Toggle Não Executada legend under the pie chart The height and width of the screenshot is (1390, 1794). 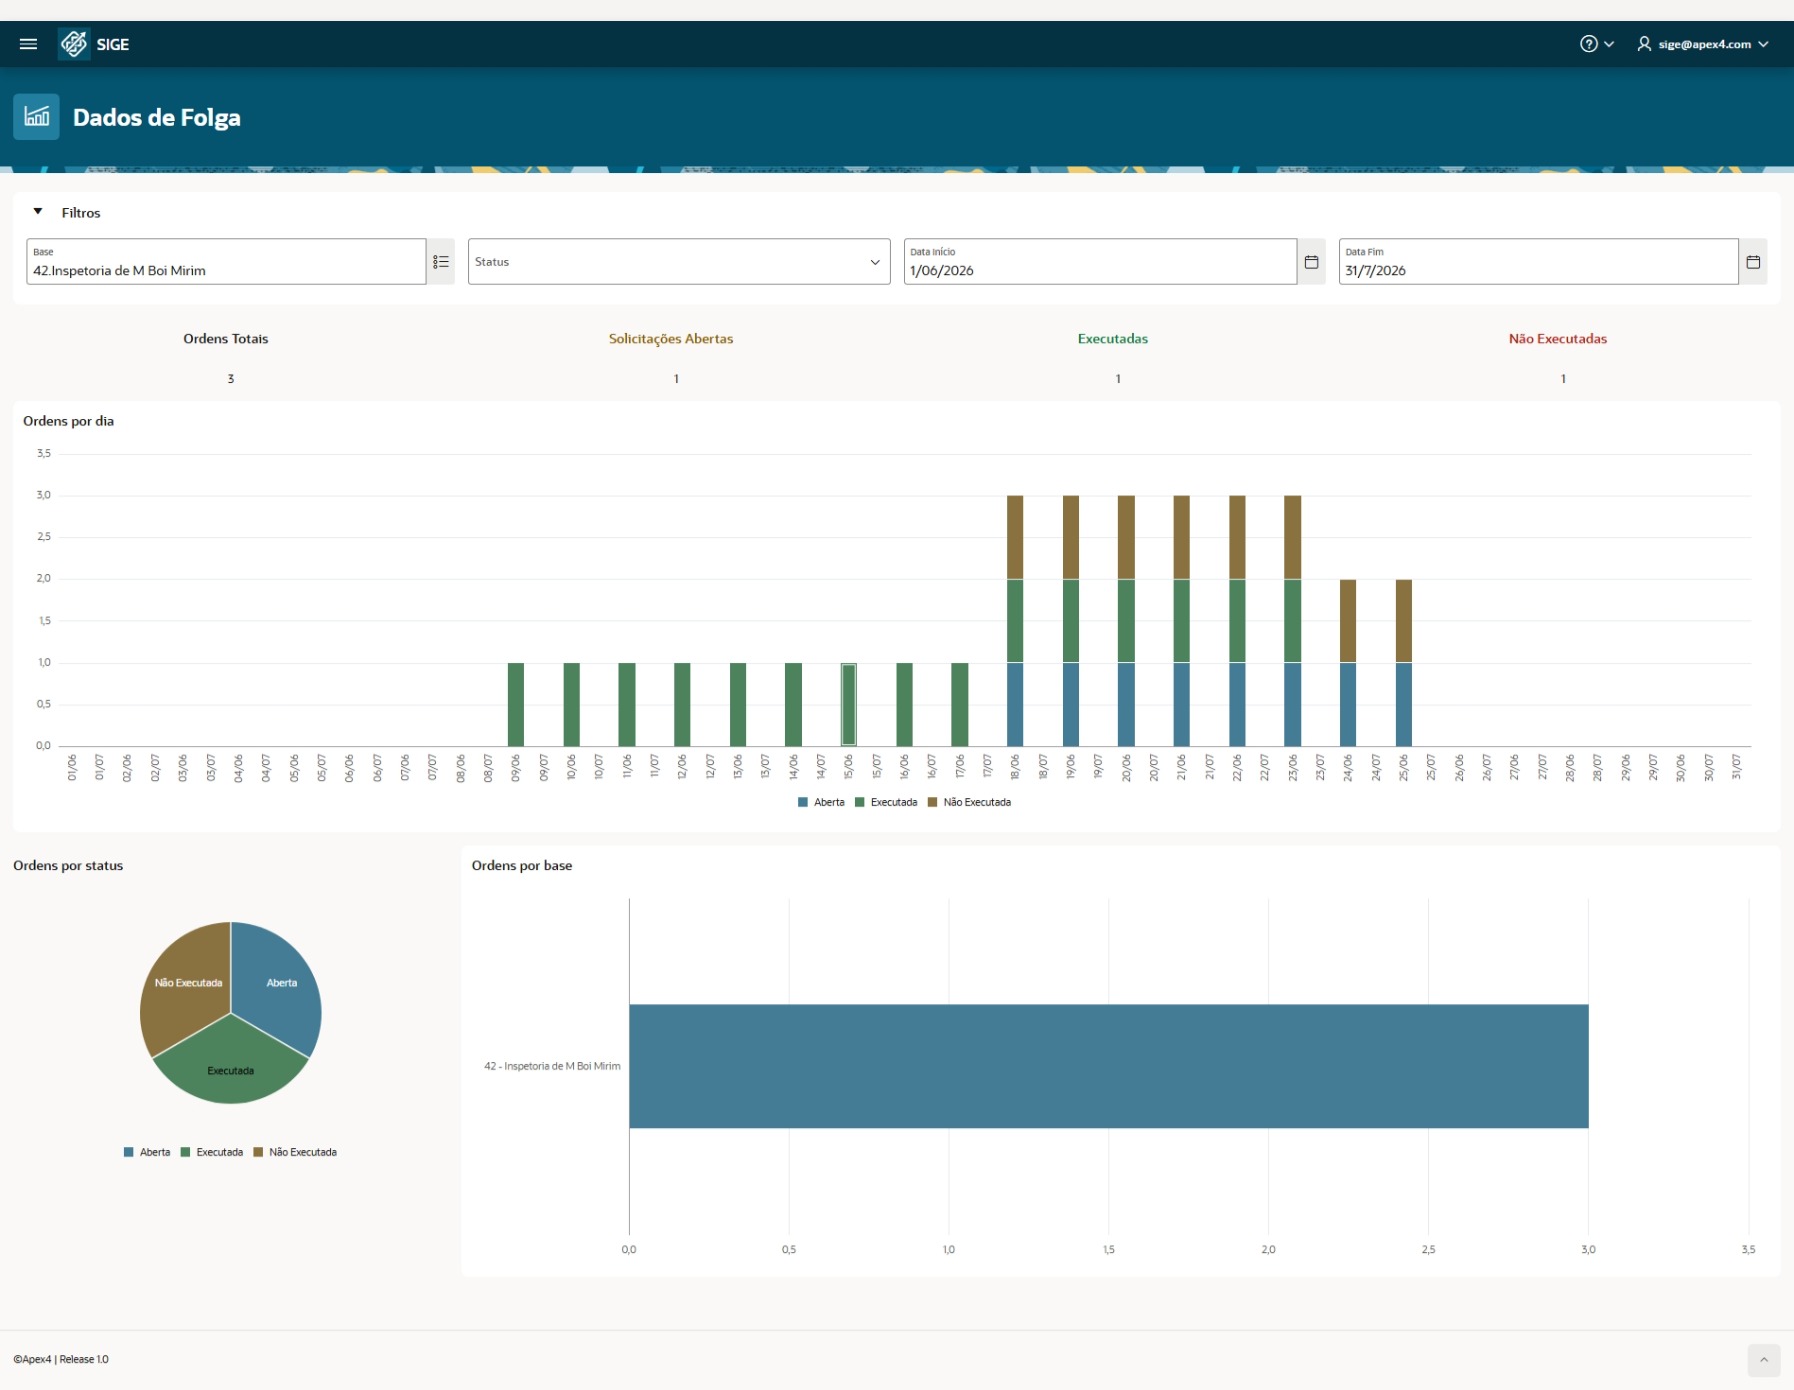tap(295, 1152)
